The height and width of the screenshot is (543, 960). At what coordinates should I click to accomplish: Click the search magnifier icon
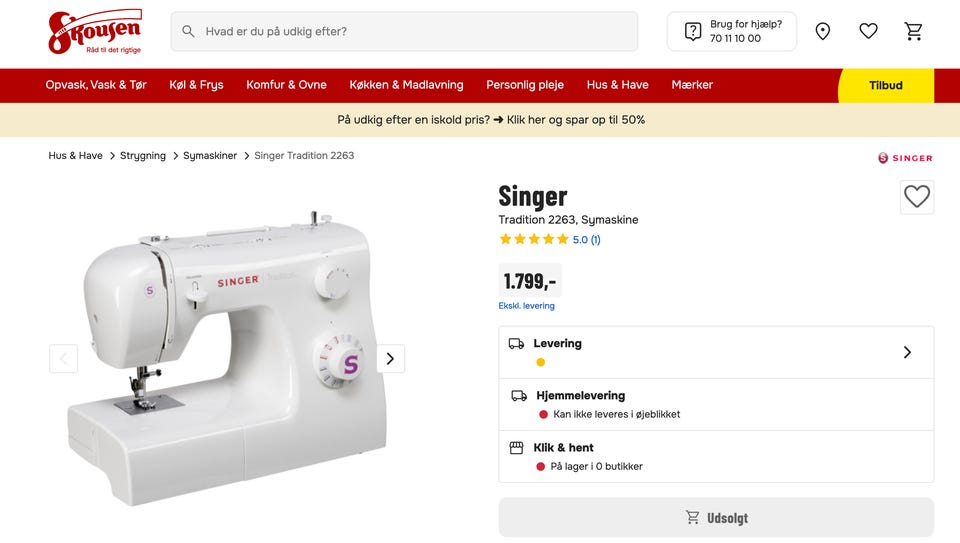coord(188,31)
